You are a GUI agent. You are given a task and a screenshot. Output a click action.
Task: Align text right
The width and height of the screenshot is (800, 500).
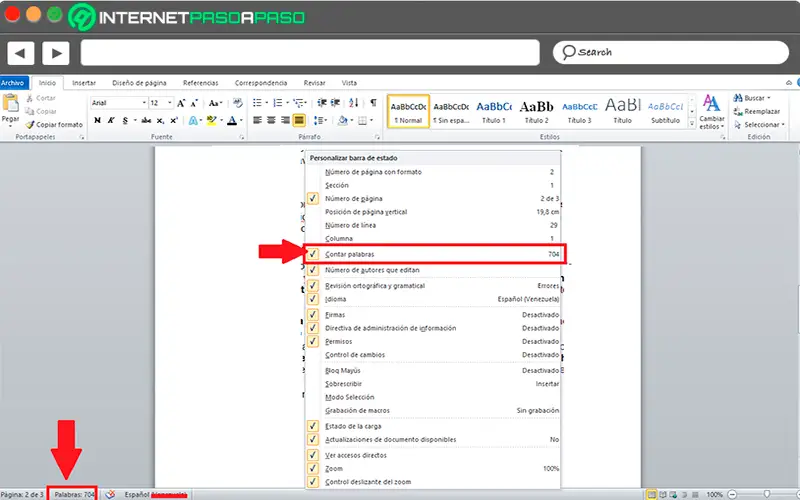(285, 120)
